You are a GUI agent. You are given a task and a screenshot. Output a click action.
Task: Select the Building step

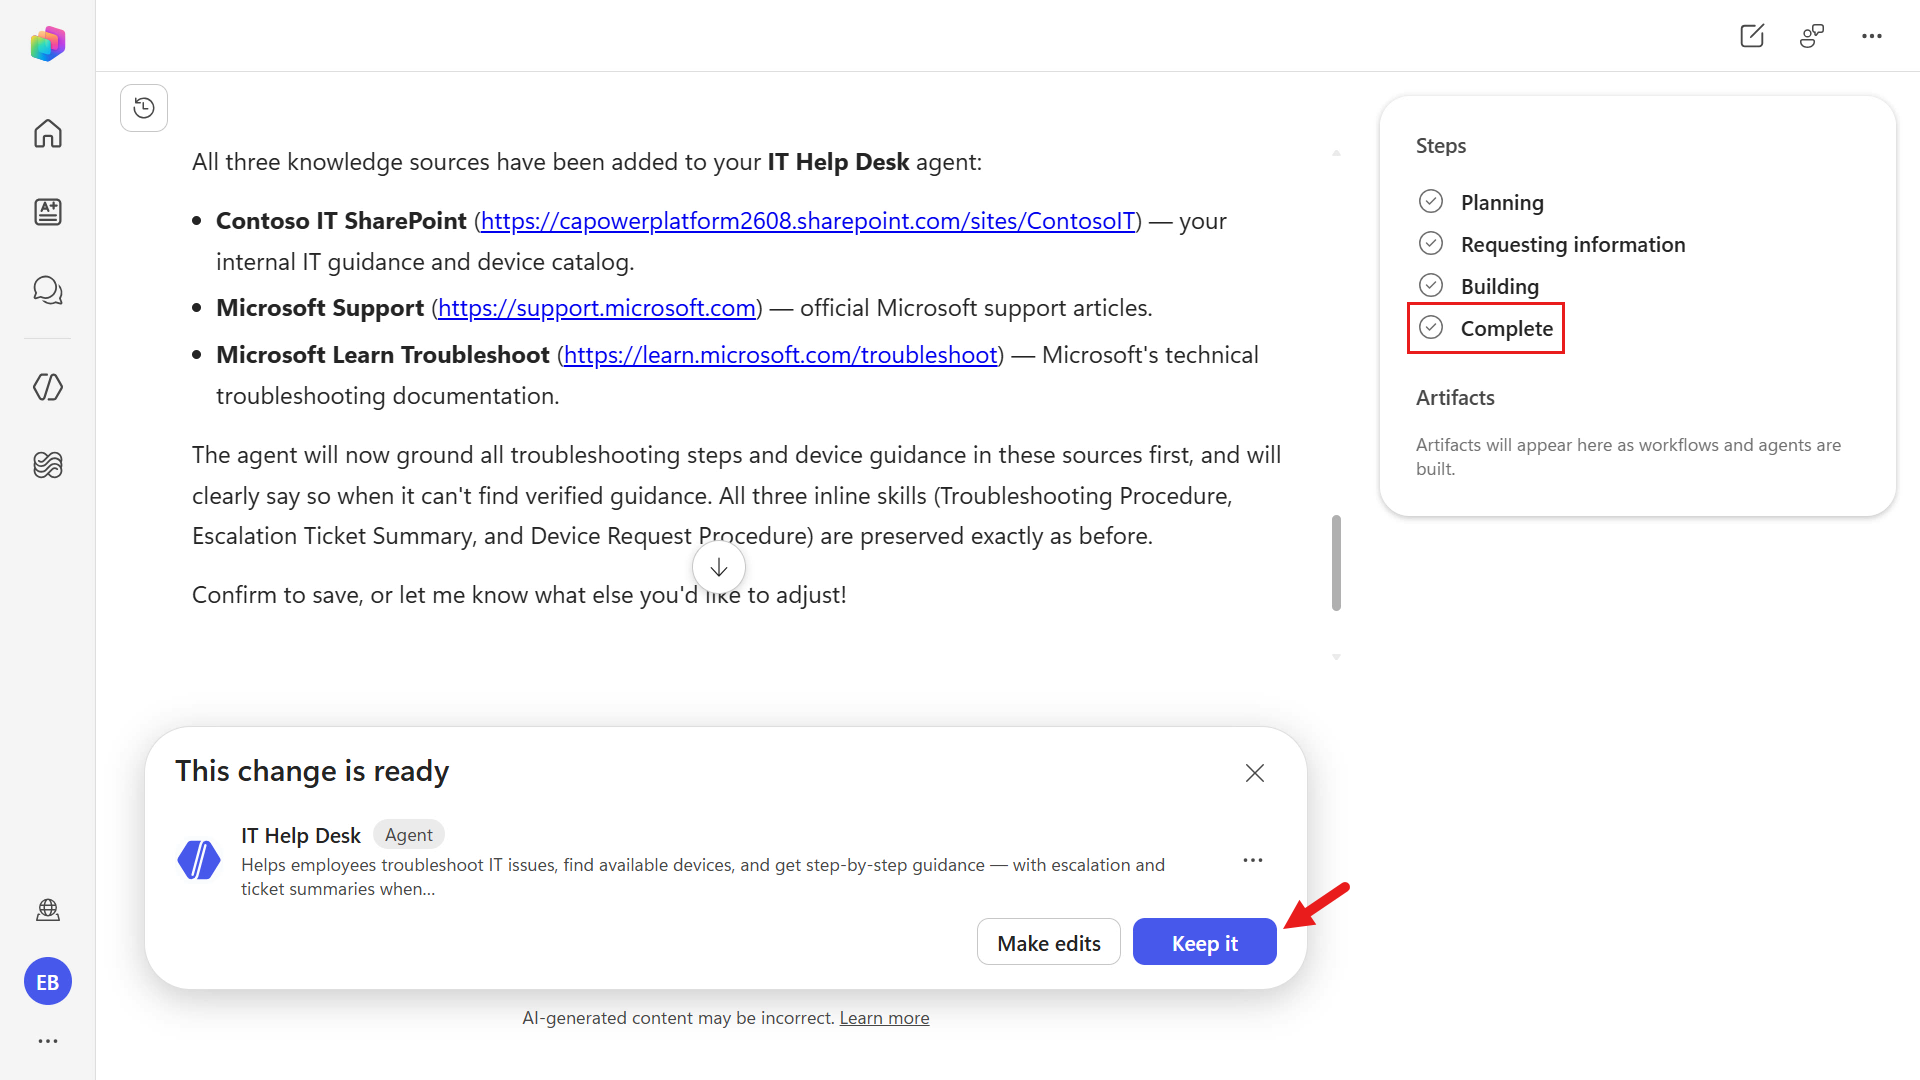coord(1479,286)
